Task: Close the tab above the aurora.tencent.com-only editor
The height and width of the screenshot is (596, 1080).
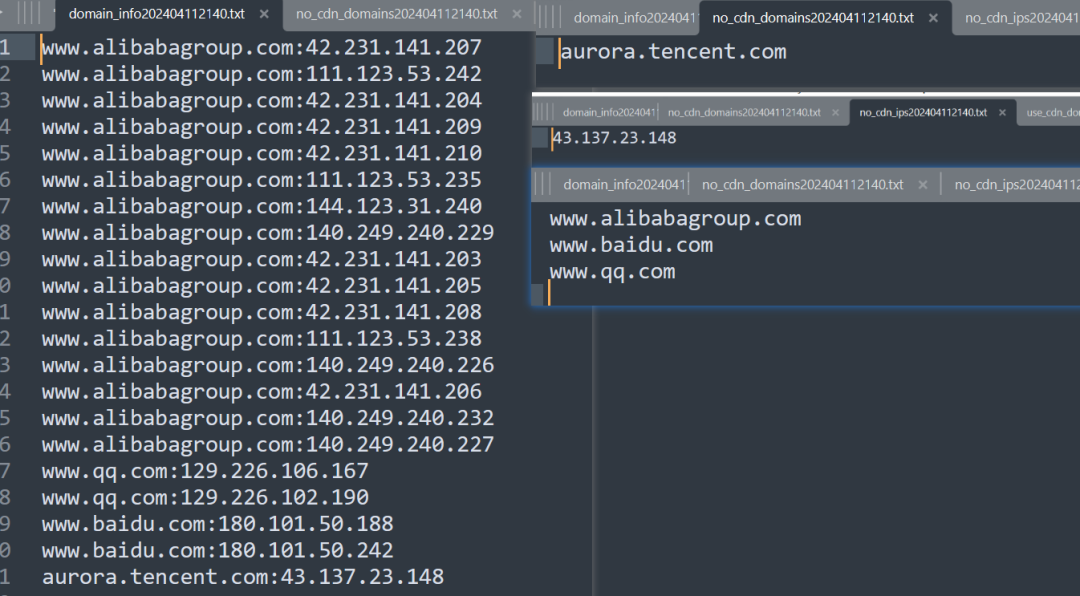Action: (933, 18)
